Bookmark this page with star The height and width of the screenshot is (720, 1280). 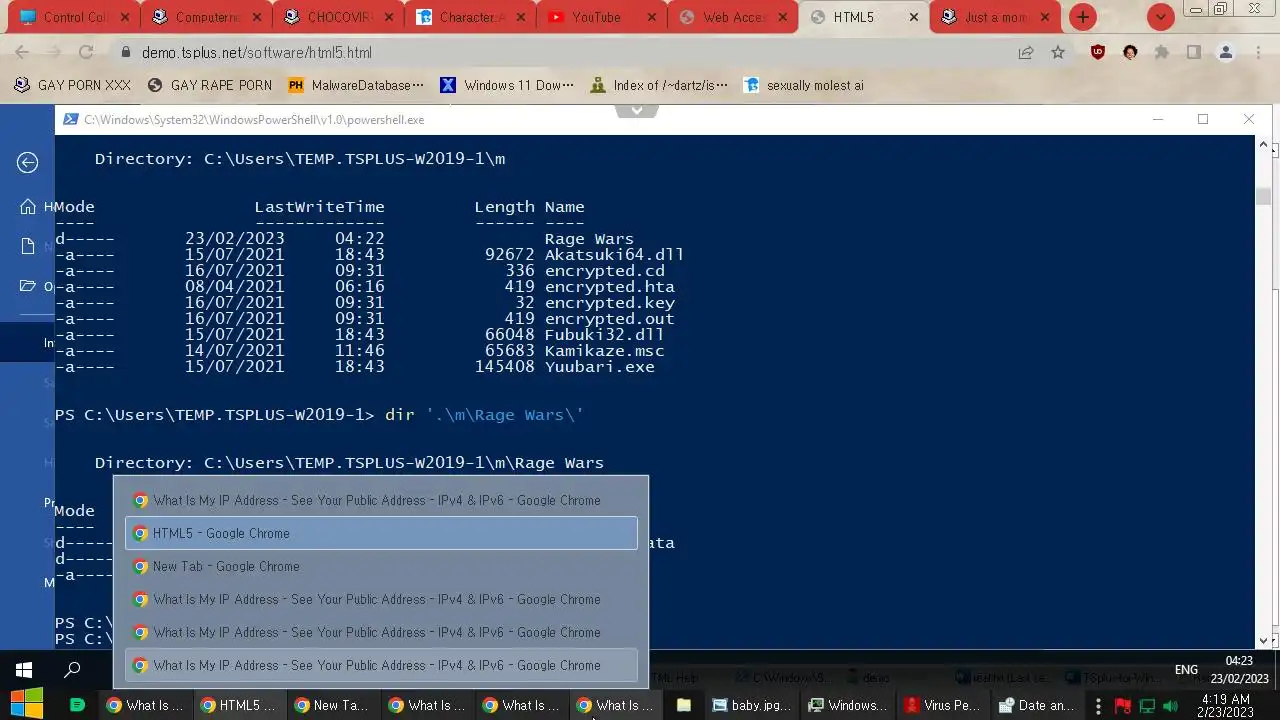pyautogui.click(x=1058, y=52)
